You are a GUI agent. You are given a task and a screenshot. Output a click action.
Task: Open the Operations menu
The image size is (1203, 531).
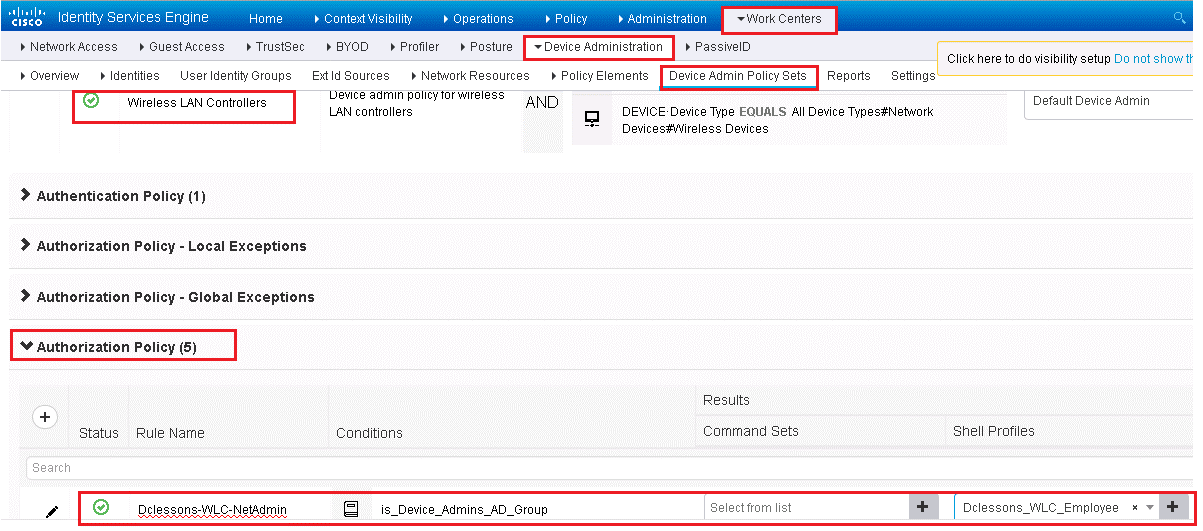click(478, 19)
